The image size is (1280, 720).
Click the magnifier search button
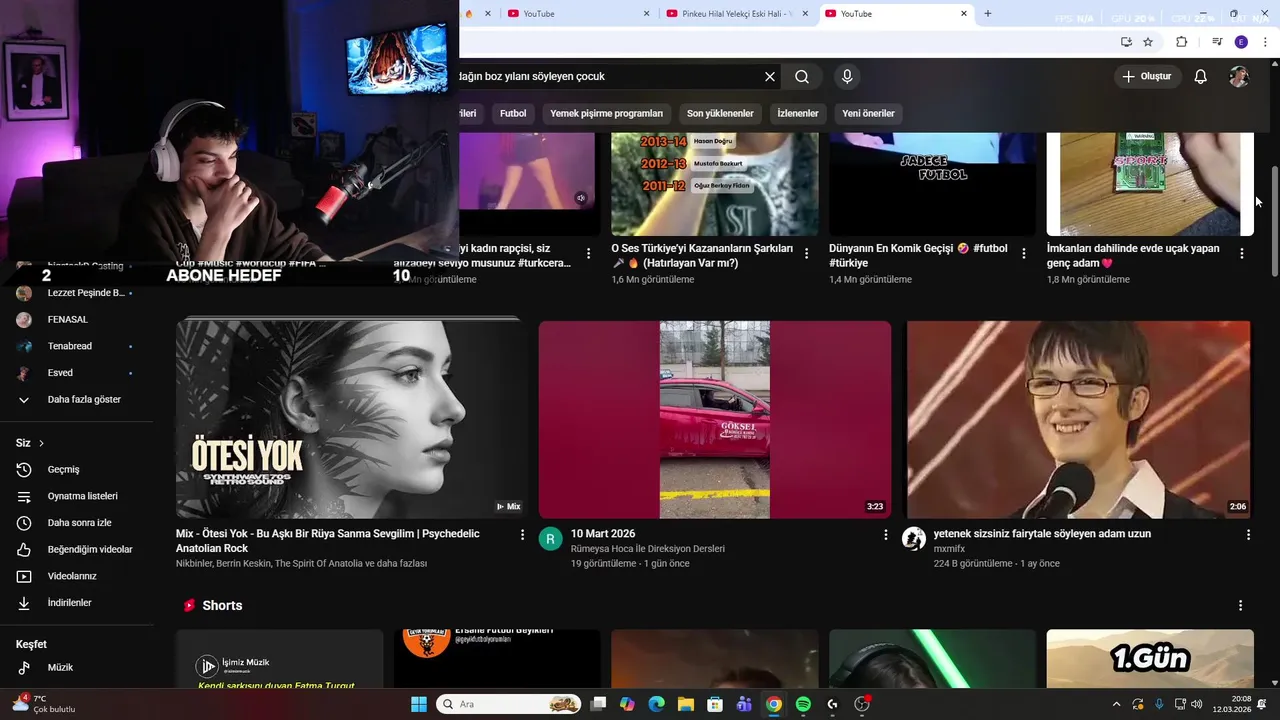tap(802, 76)
